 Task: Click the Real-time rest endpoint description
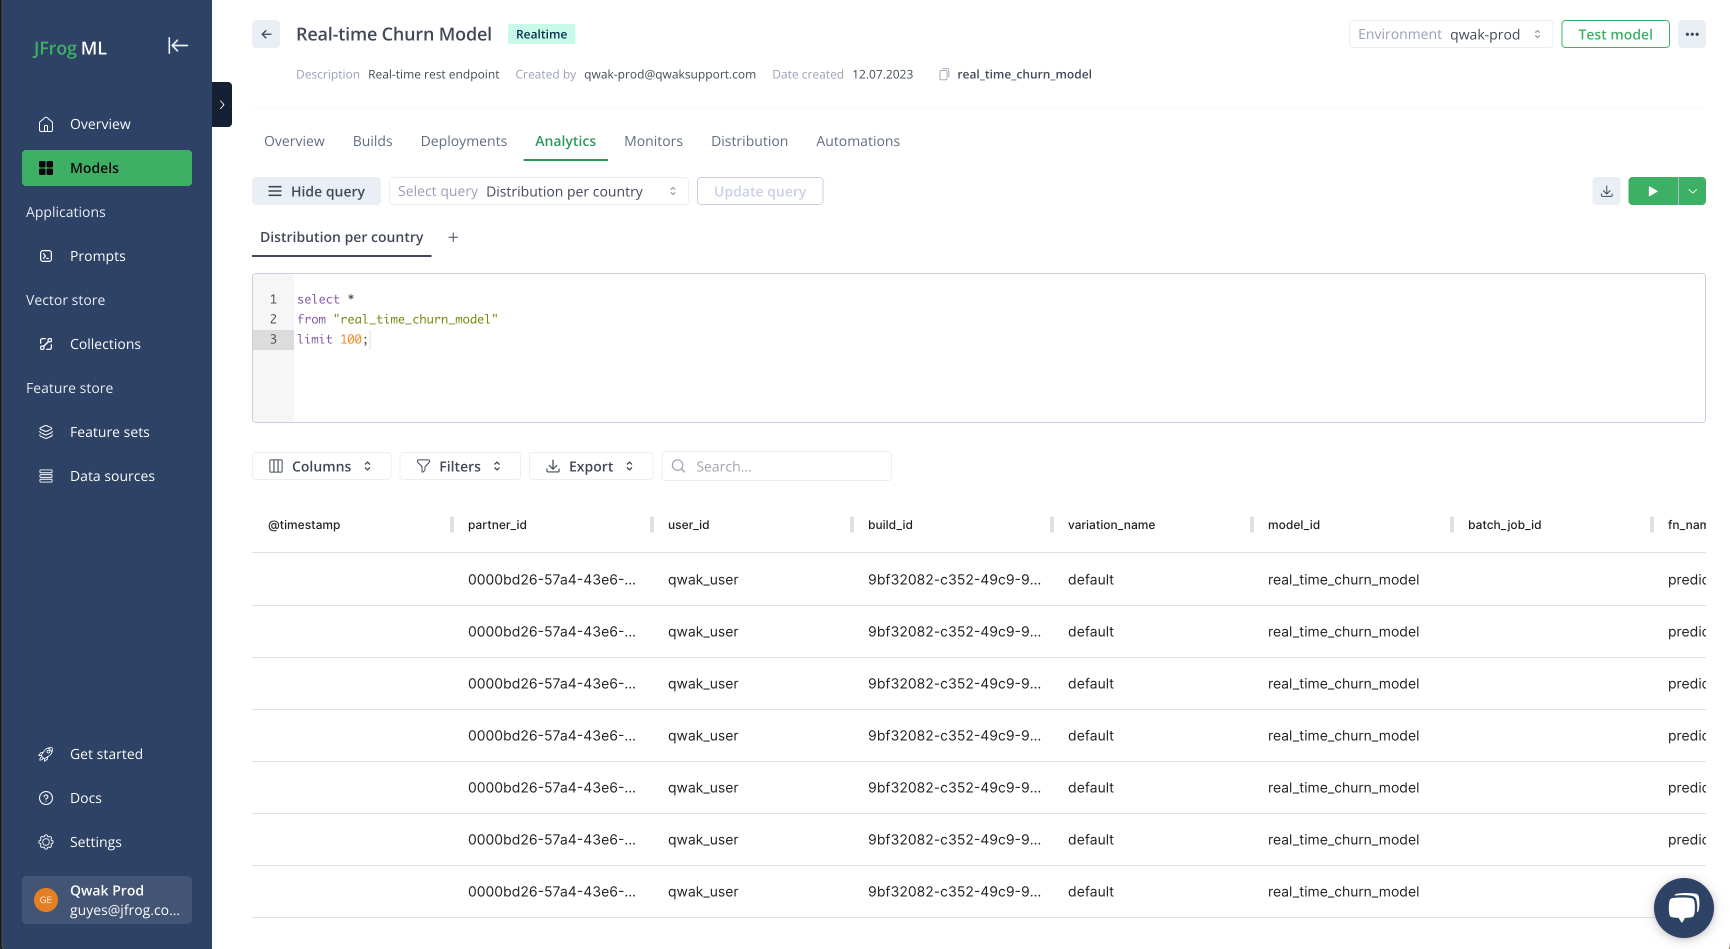point(433,74)
